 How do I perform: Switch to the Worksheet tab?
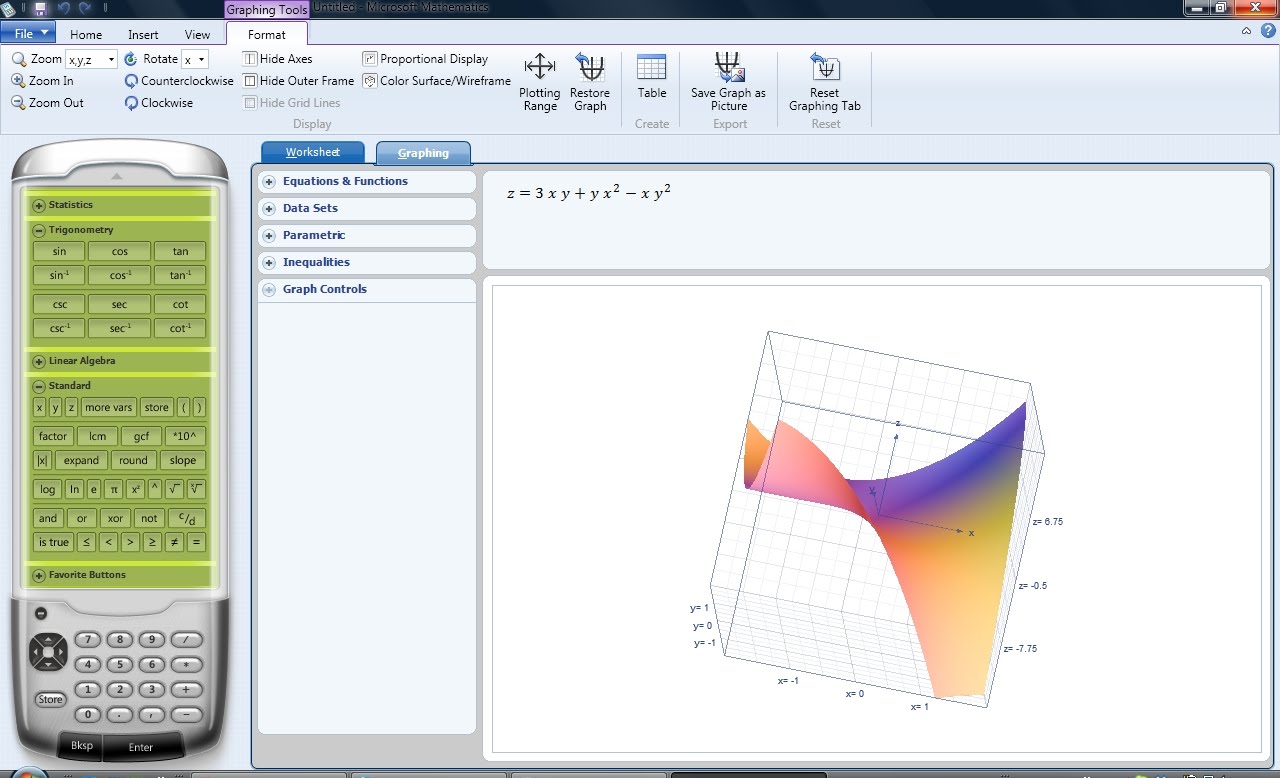[x=312, y=152]
